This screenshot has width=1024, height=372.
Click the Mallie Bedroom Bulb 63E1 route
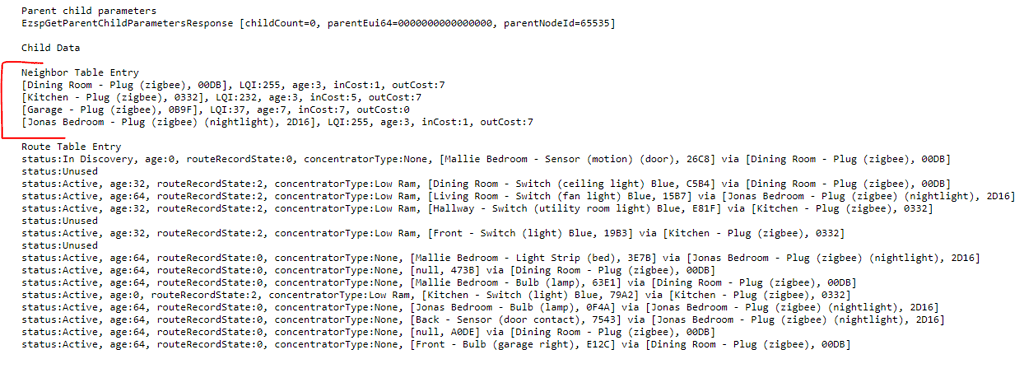pos(439,283)
